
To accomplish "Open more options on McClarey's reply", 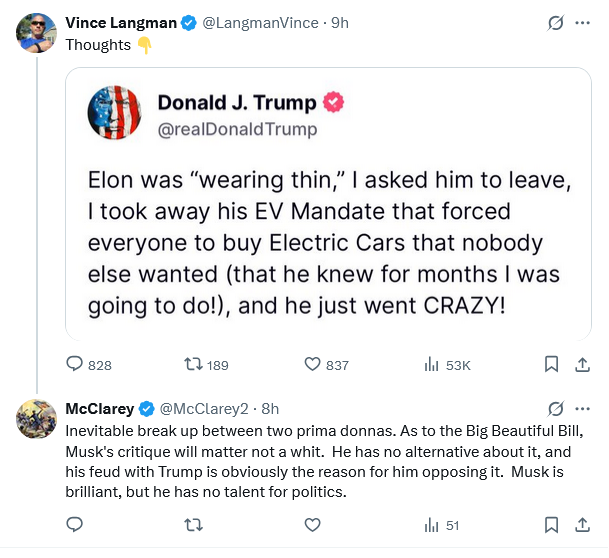I will [582, 408].
